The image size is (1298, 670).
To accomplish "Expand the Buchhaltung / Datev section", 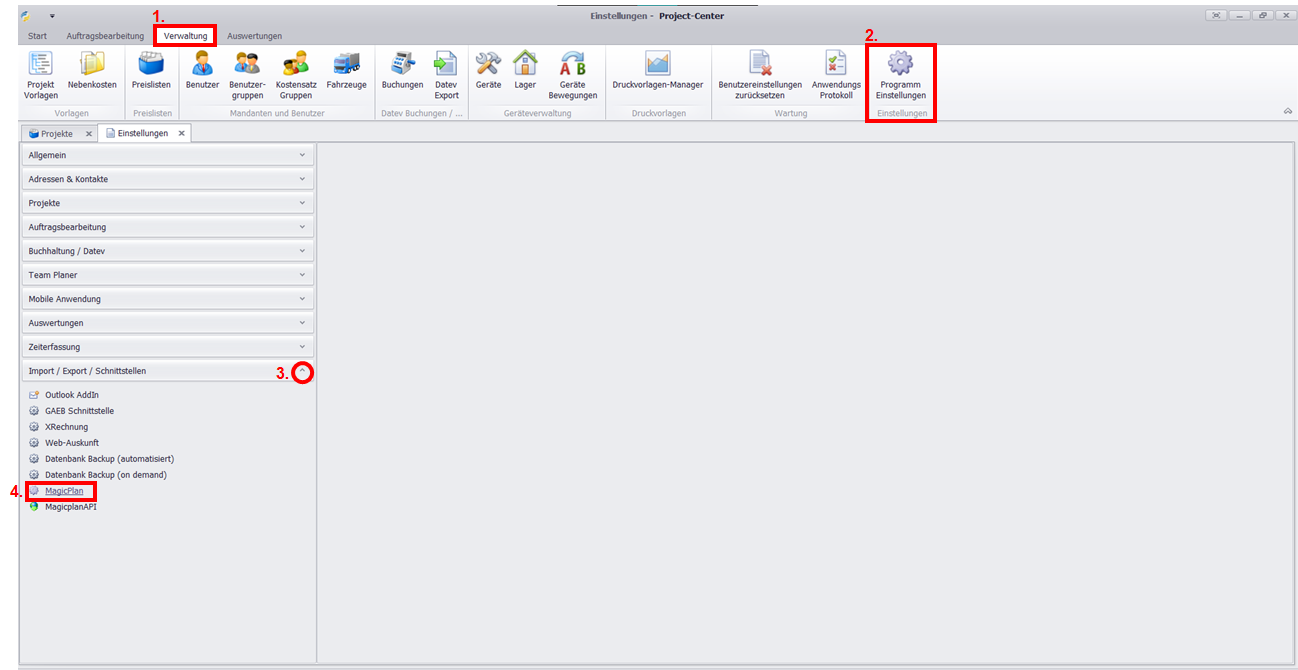I will [168, 251].
